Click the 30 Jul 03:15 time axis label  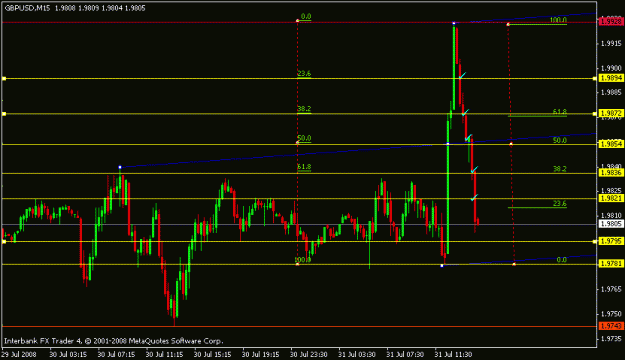(x=68, y=354)
